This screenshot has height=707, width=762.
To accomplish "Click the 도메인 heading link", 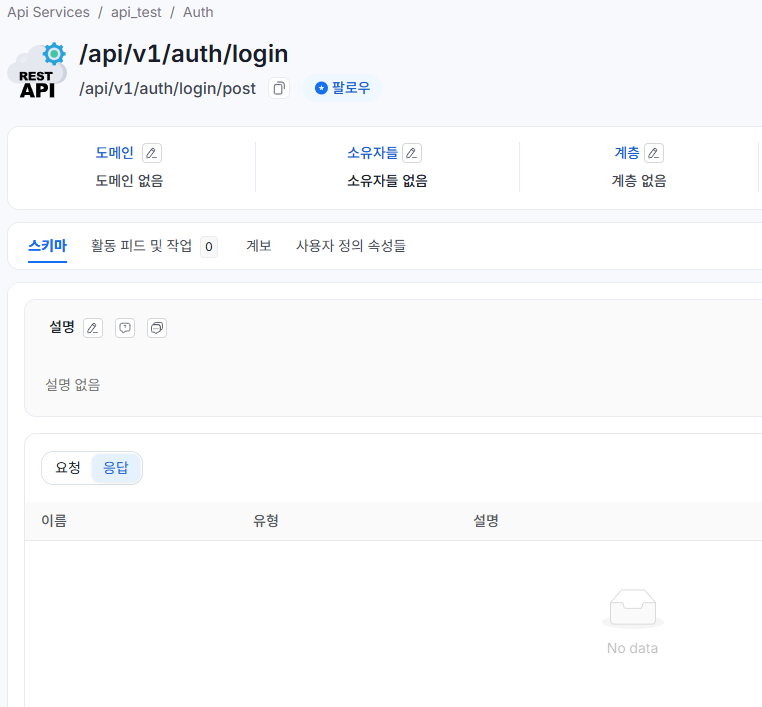I will [115, 153].
